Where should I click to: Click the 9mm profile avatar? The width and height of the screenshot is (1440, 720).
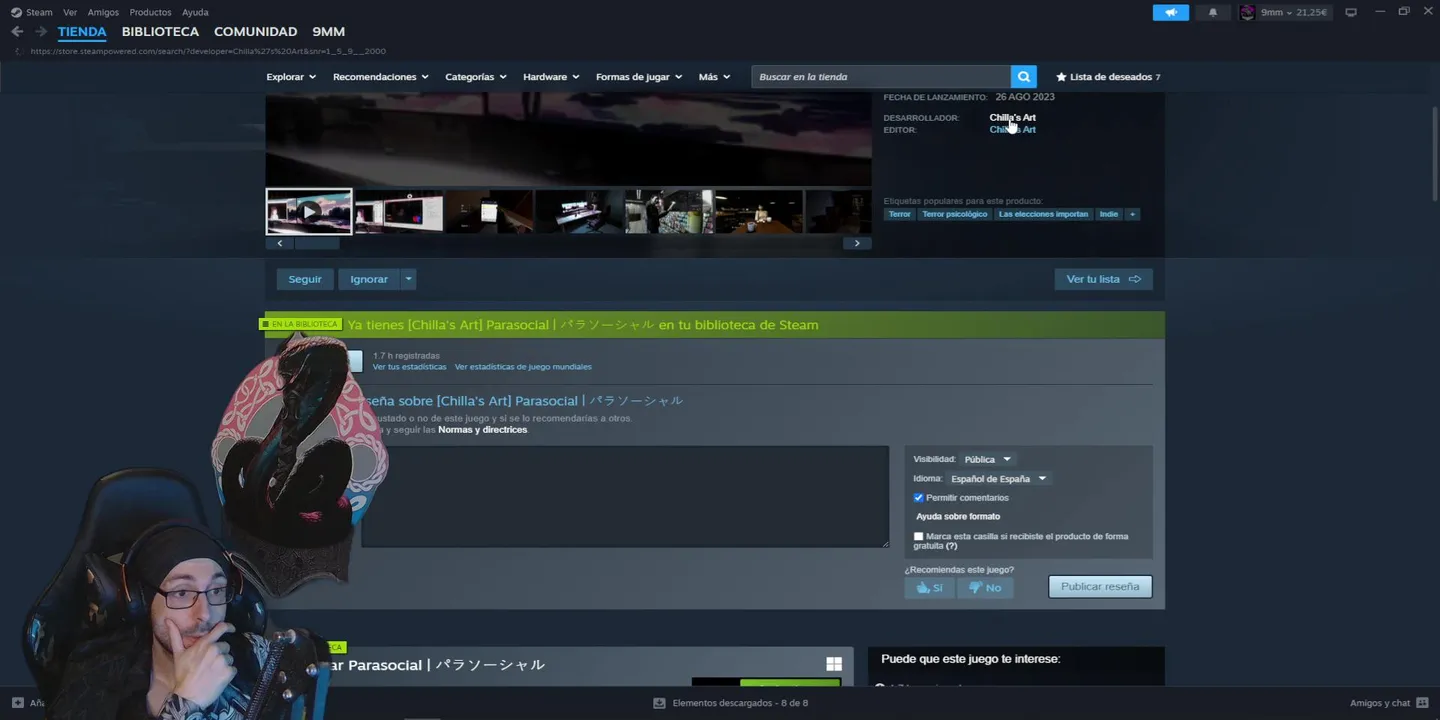coord(1247,12)
